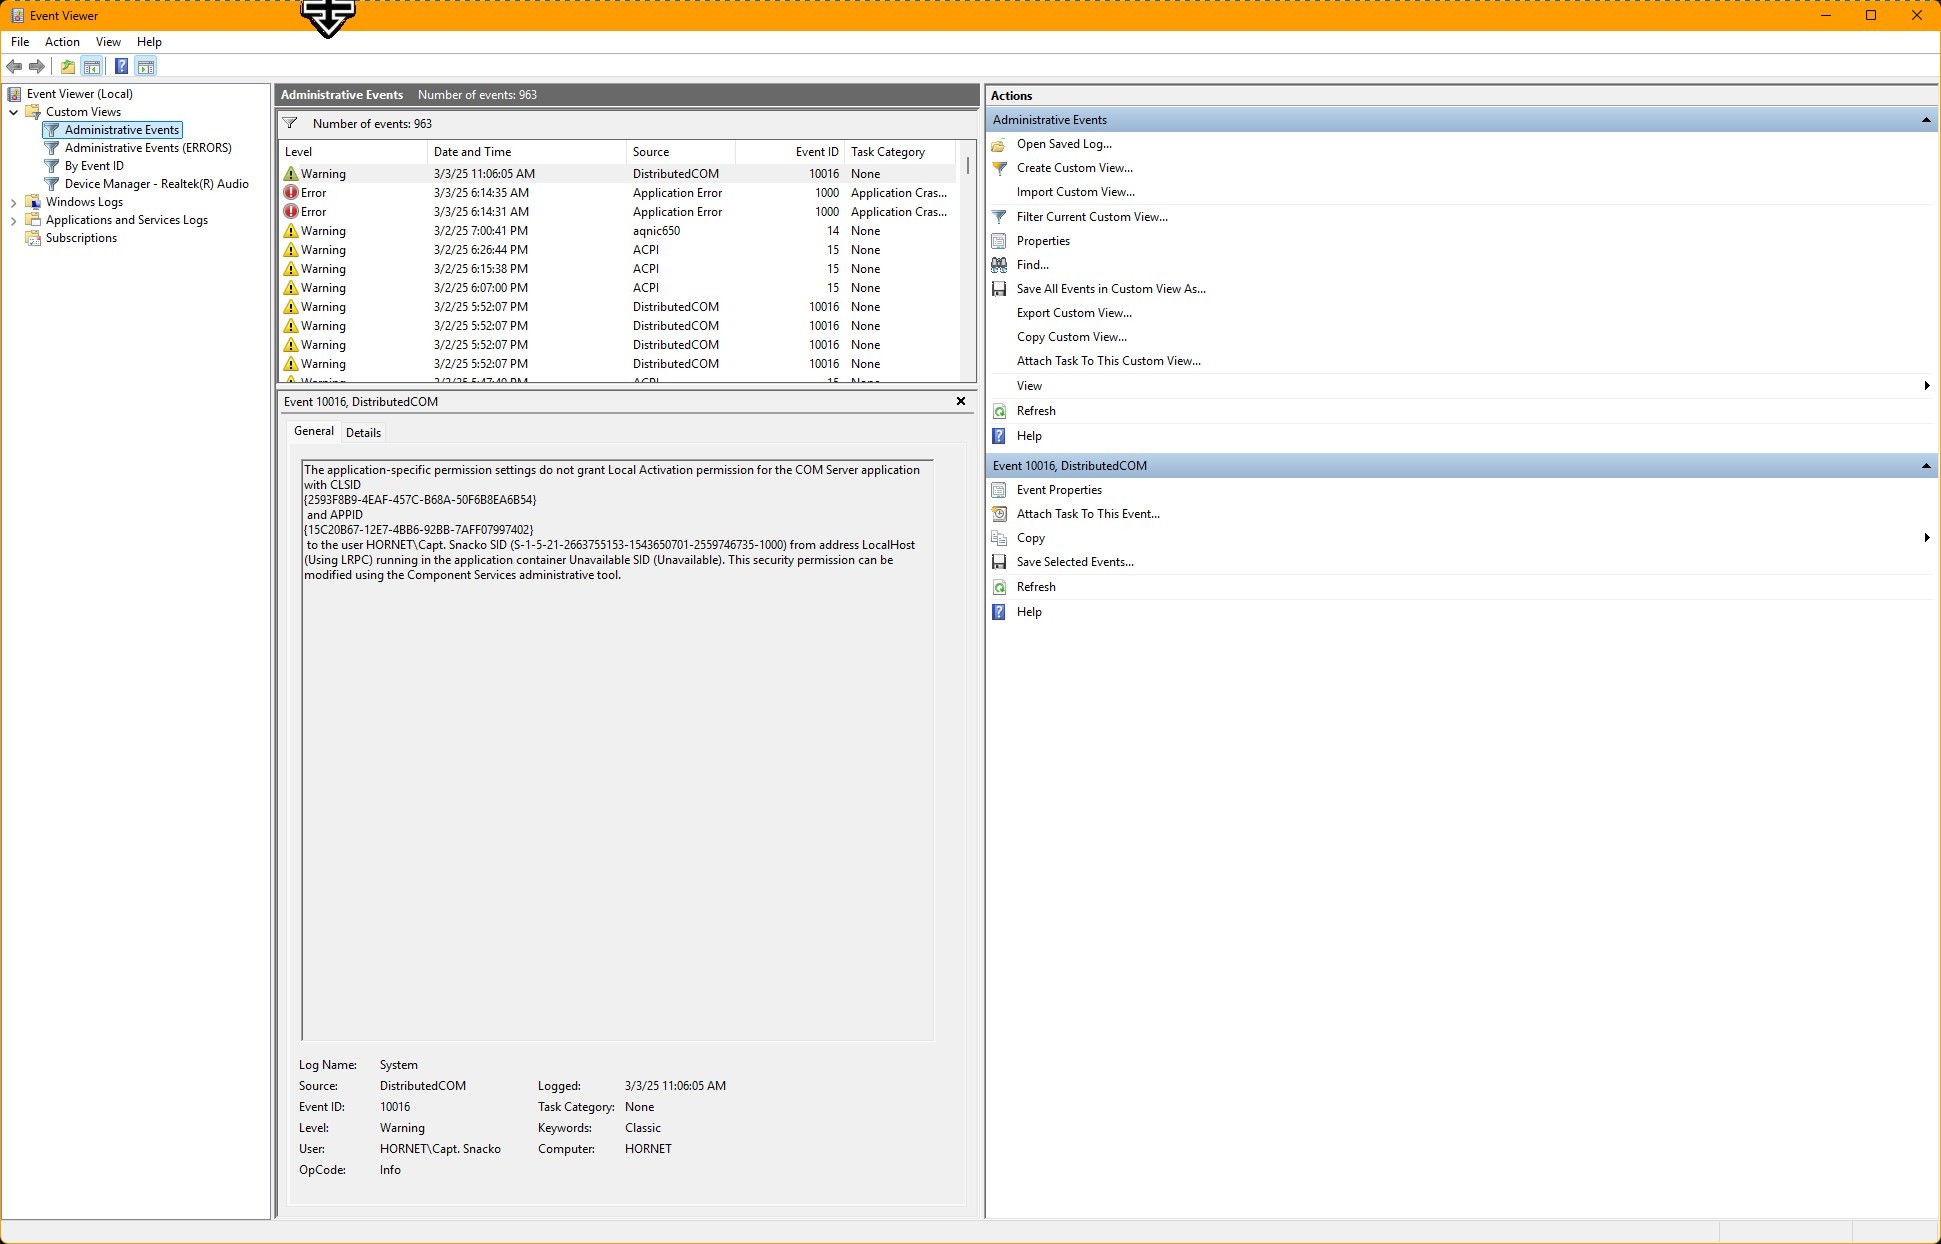Click the Attach Task To This Event icon
Screen dimensions: 1941x1244
(x=999, y=514)
